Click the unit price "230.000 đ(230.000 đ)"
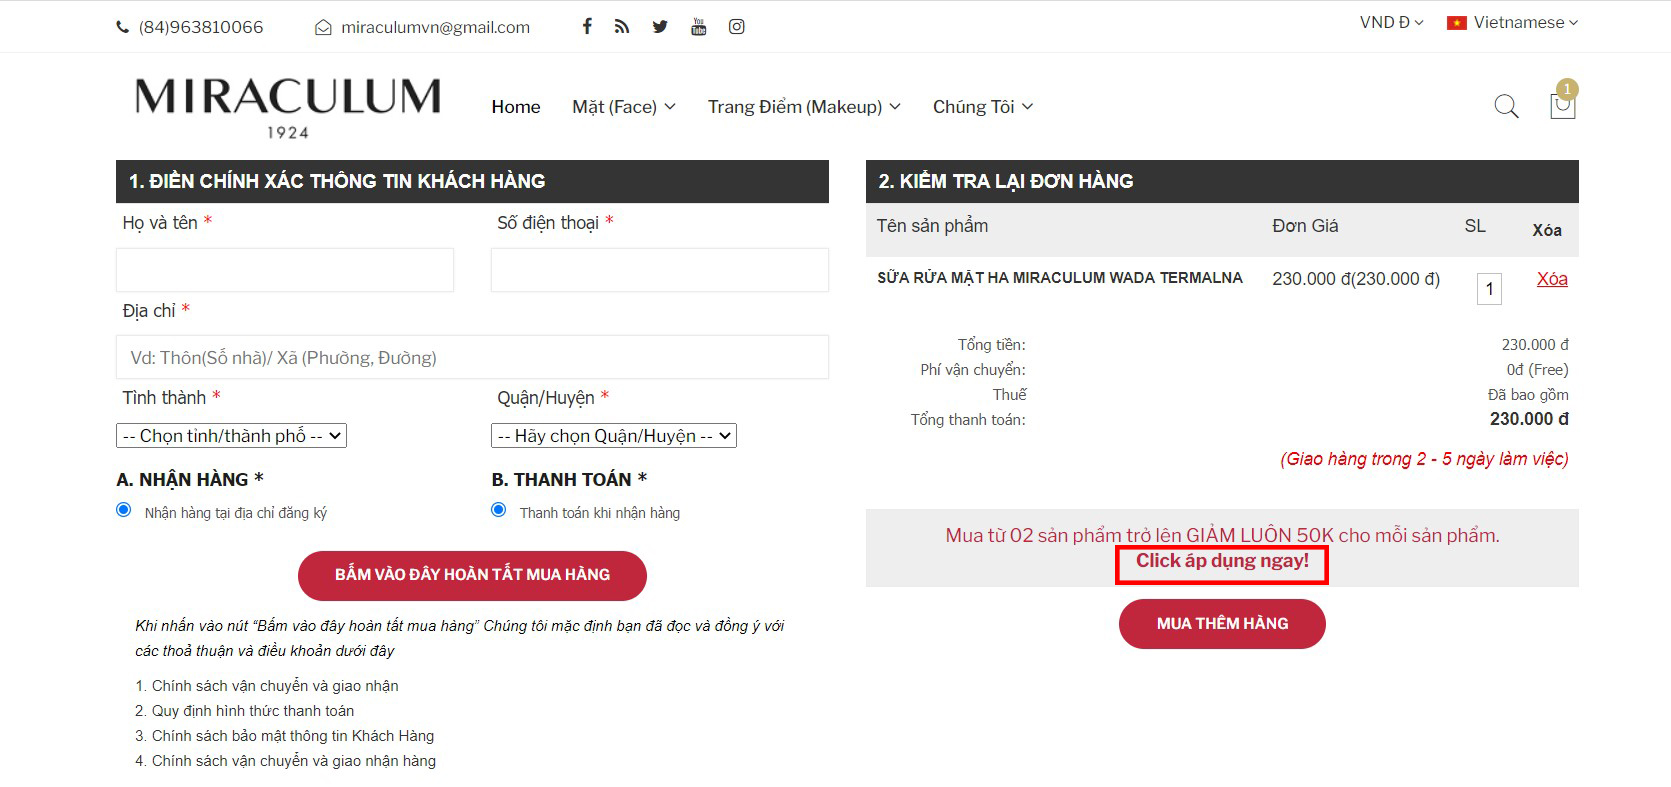The image size is (1671, 787). pos(1356,279)
